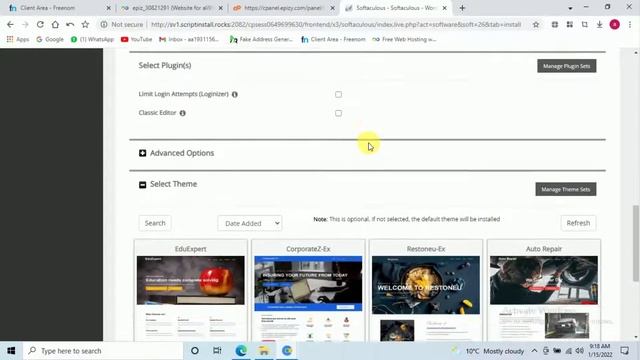This screenshot has height=360, width=640.
Task: Open the tab search dropdown arrow
Action: click(x=570, y=8)
